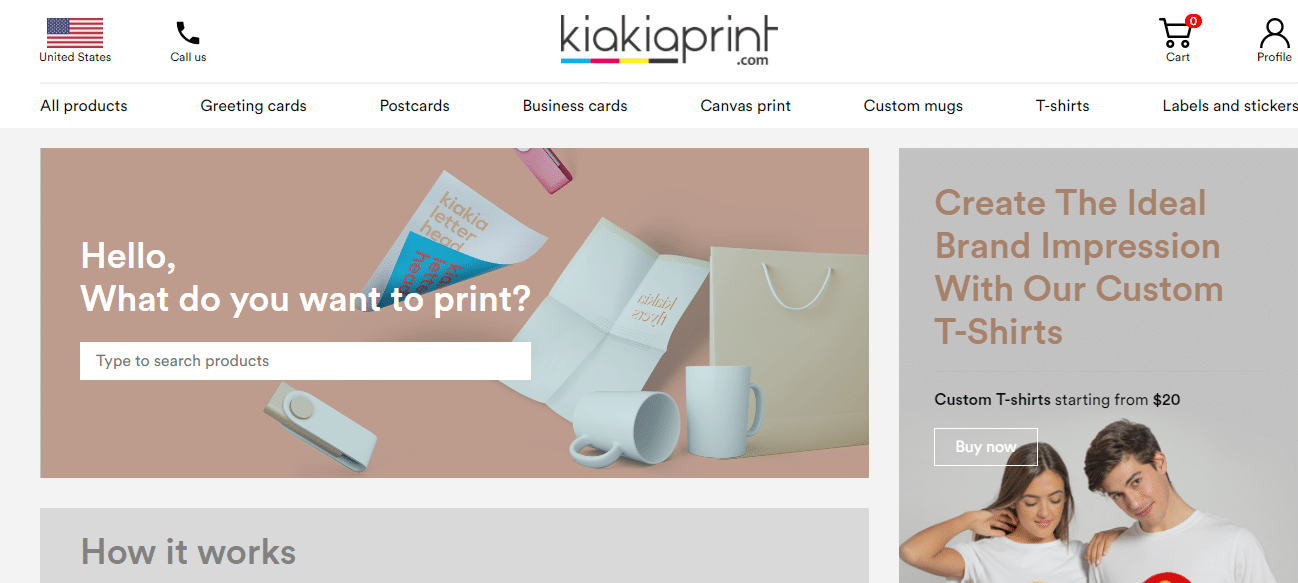
Task: Click the Call us phone icon
Action: click(188, 34)
